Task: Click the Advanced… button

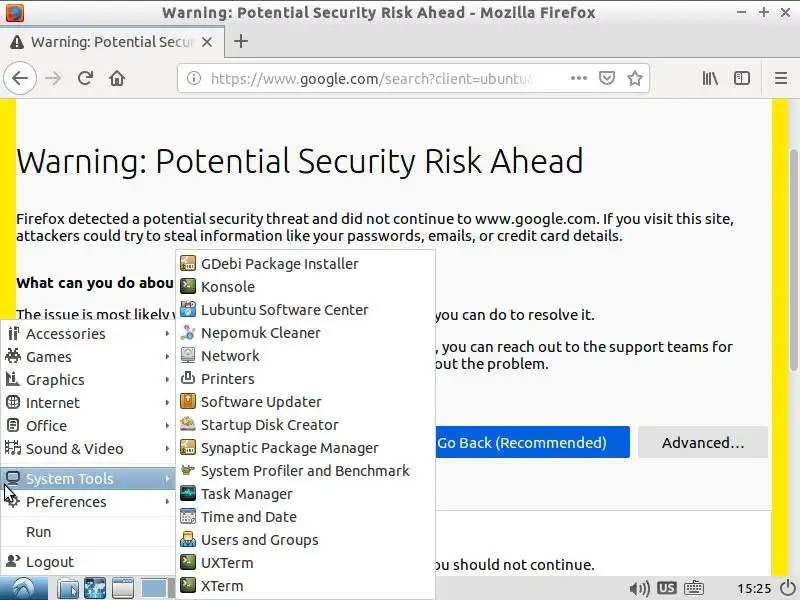Action: click(x=702, y=442)
